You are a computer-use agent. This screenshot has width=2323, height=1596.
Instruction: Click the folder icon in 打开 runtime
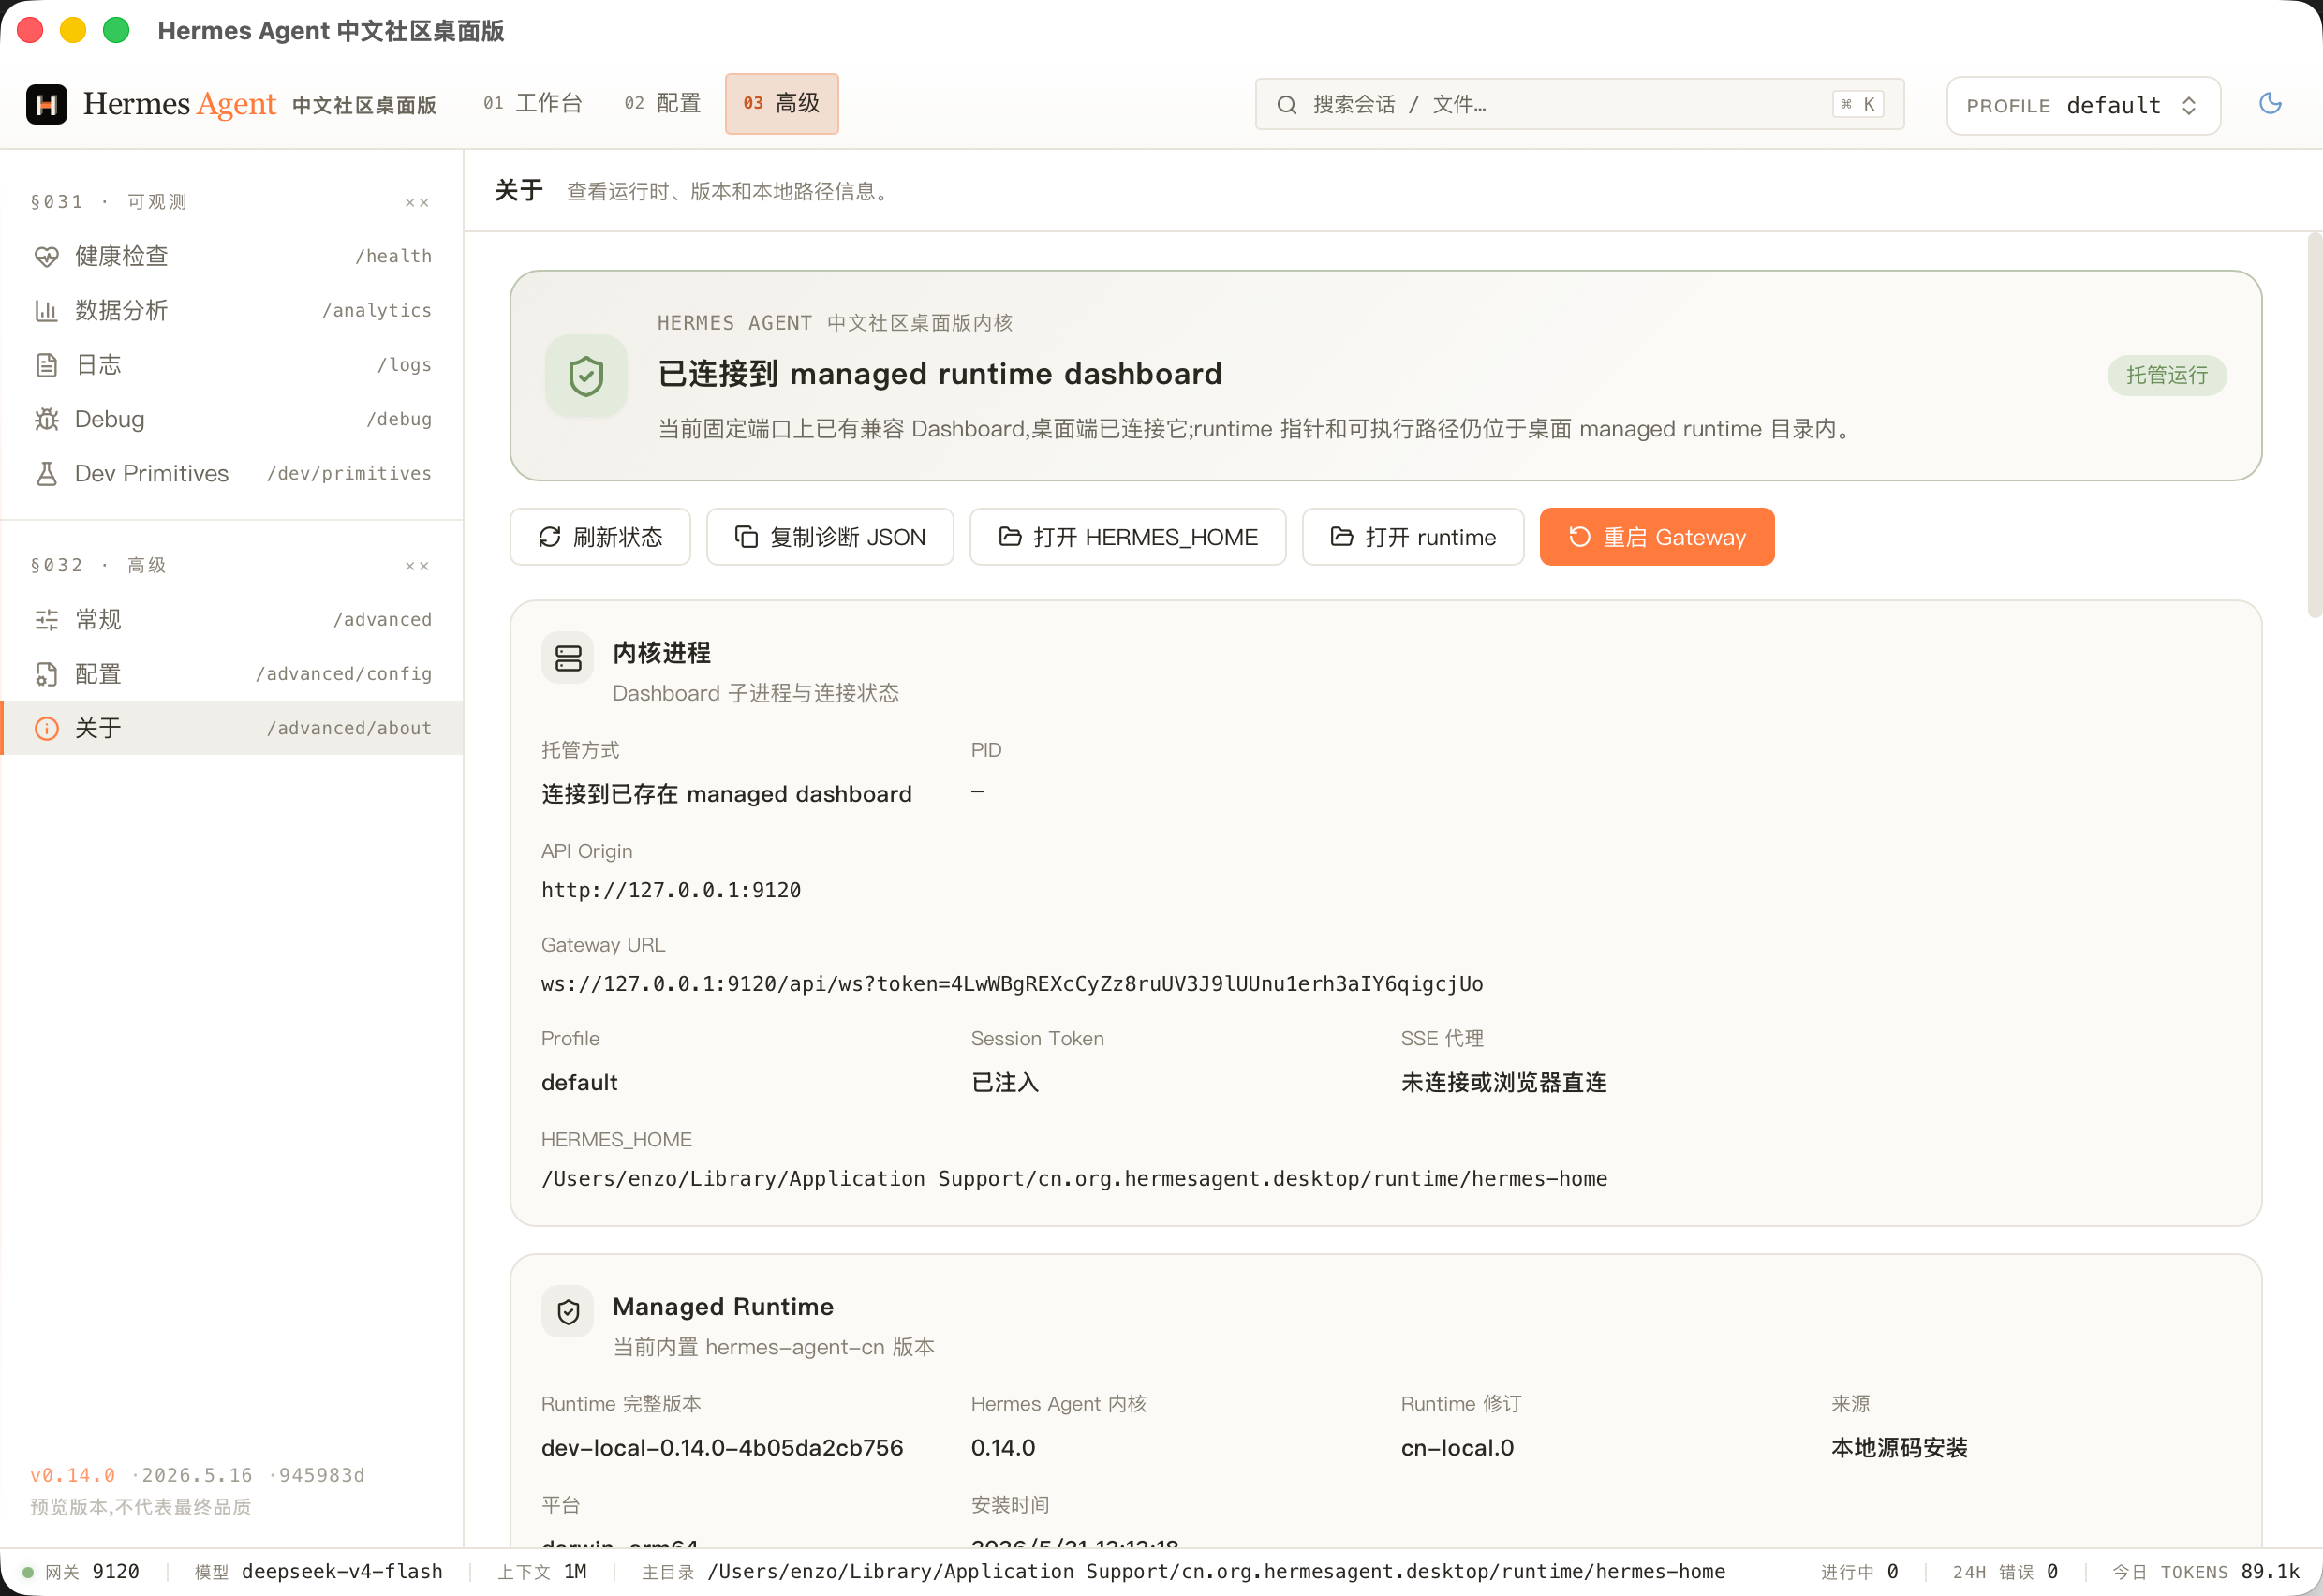tap(1342, 537)
